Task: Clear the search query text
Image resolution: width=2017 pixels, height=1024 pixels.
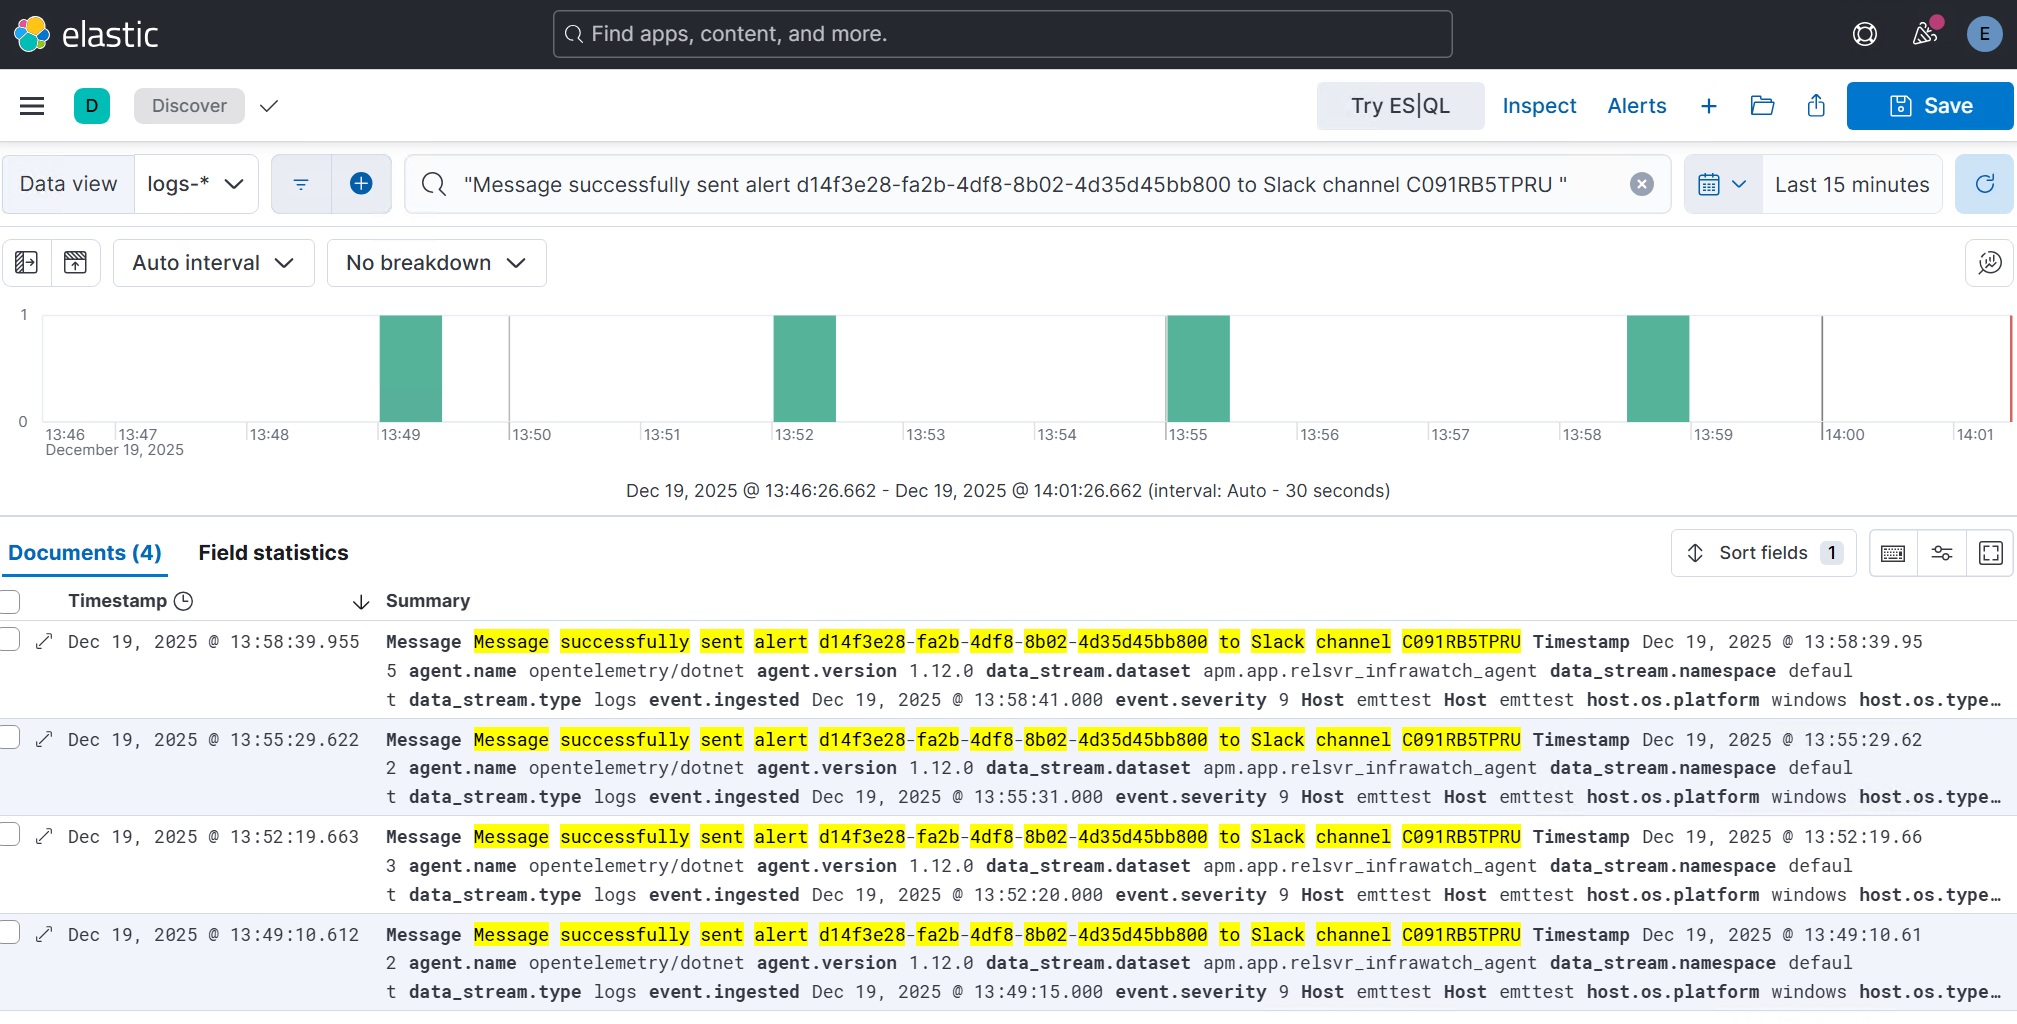Action: [1641, 184]
